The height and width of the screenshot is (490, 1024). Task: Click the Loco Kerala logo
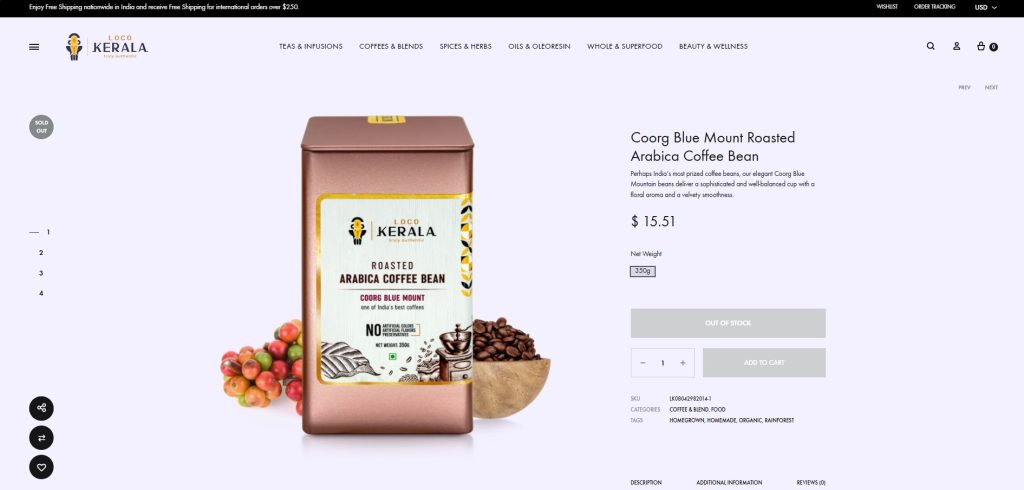(107, 47)
